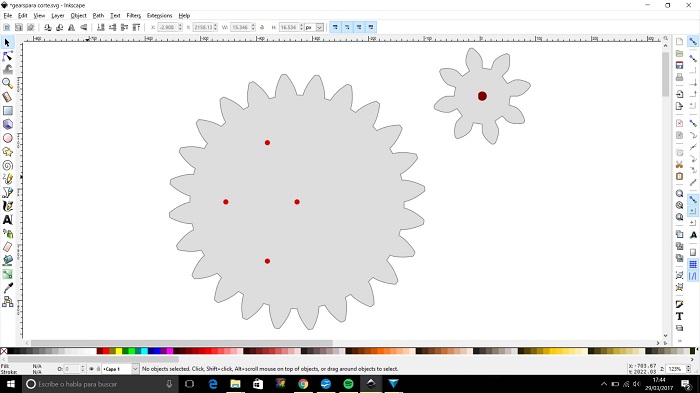
Task: Select the Paint Bucket tool
Action: click(x=7, y=260)
